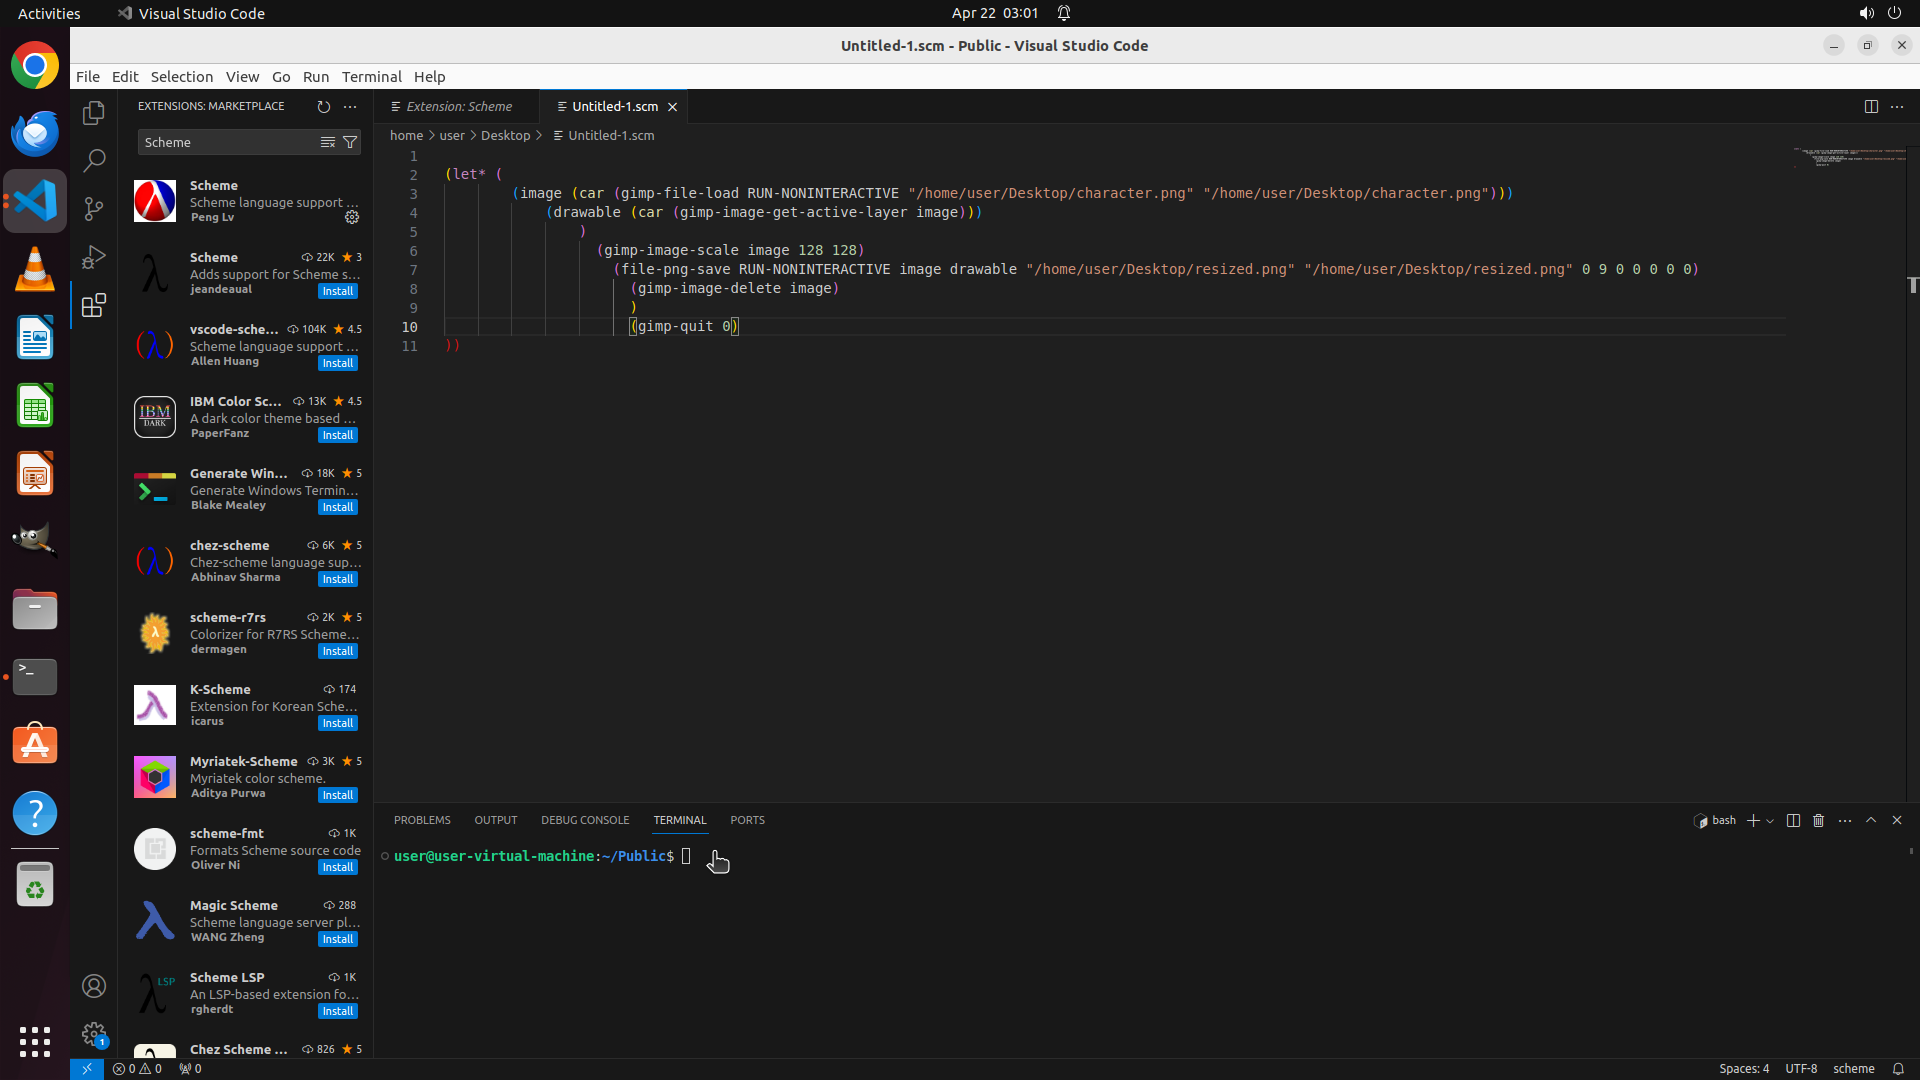Expand the Desktop breadcrumb folder
Viewport: 1920px width, 1080px height.
(505, 135)
